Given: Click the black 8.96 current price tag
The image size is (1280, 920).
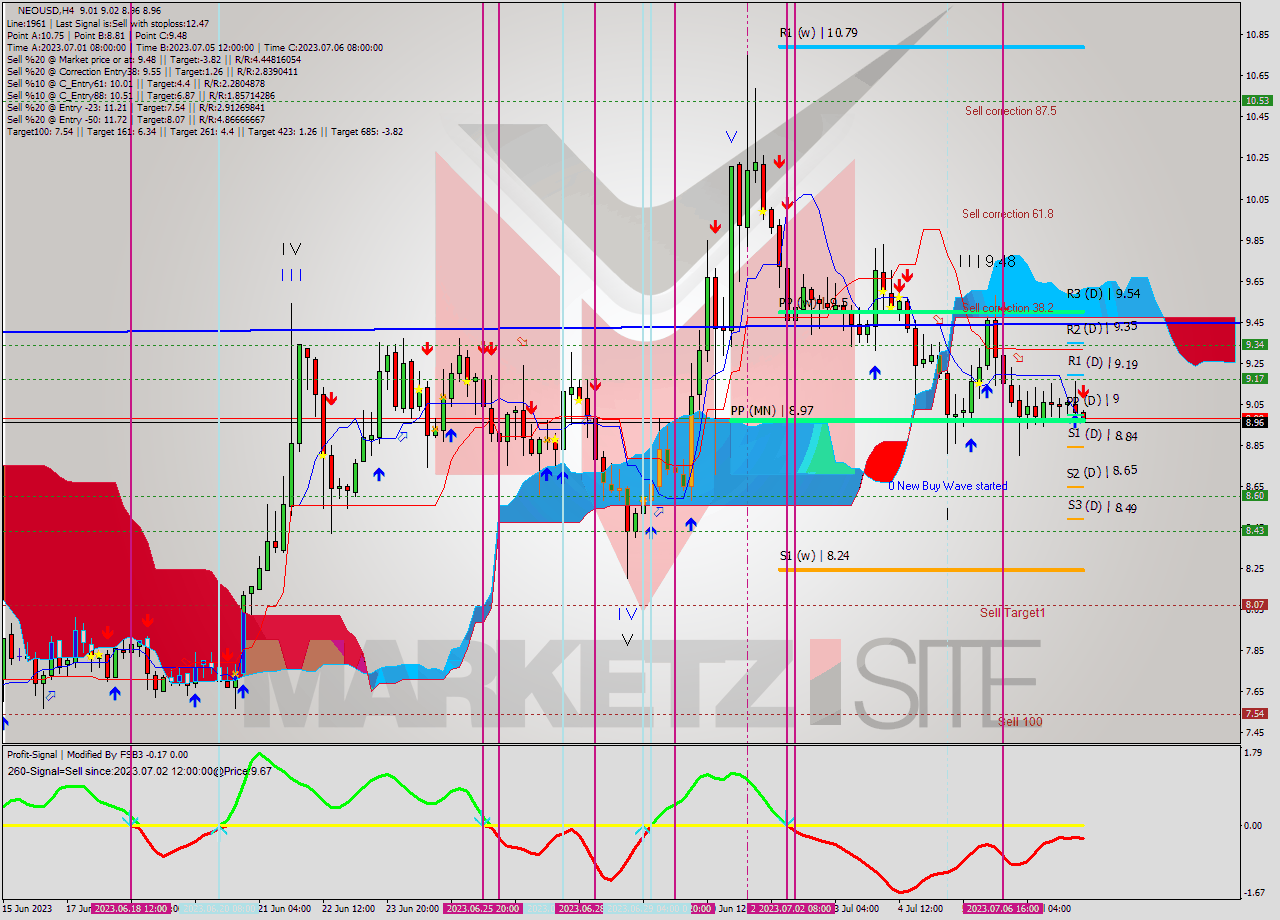Looking at the screenshot, I should point(1256,422).
